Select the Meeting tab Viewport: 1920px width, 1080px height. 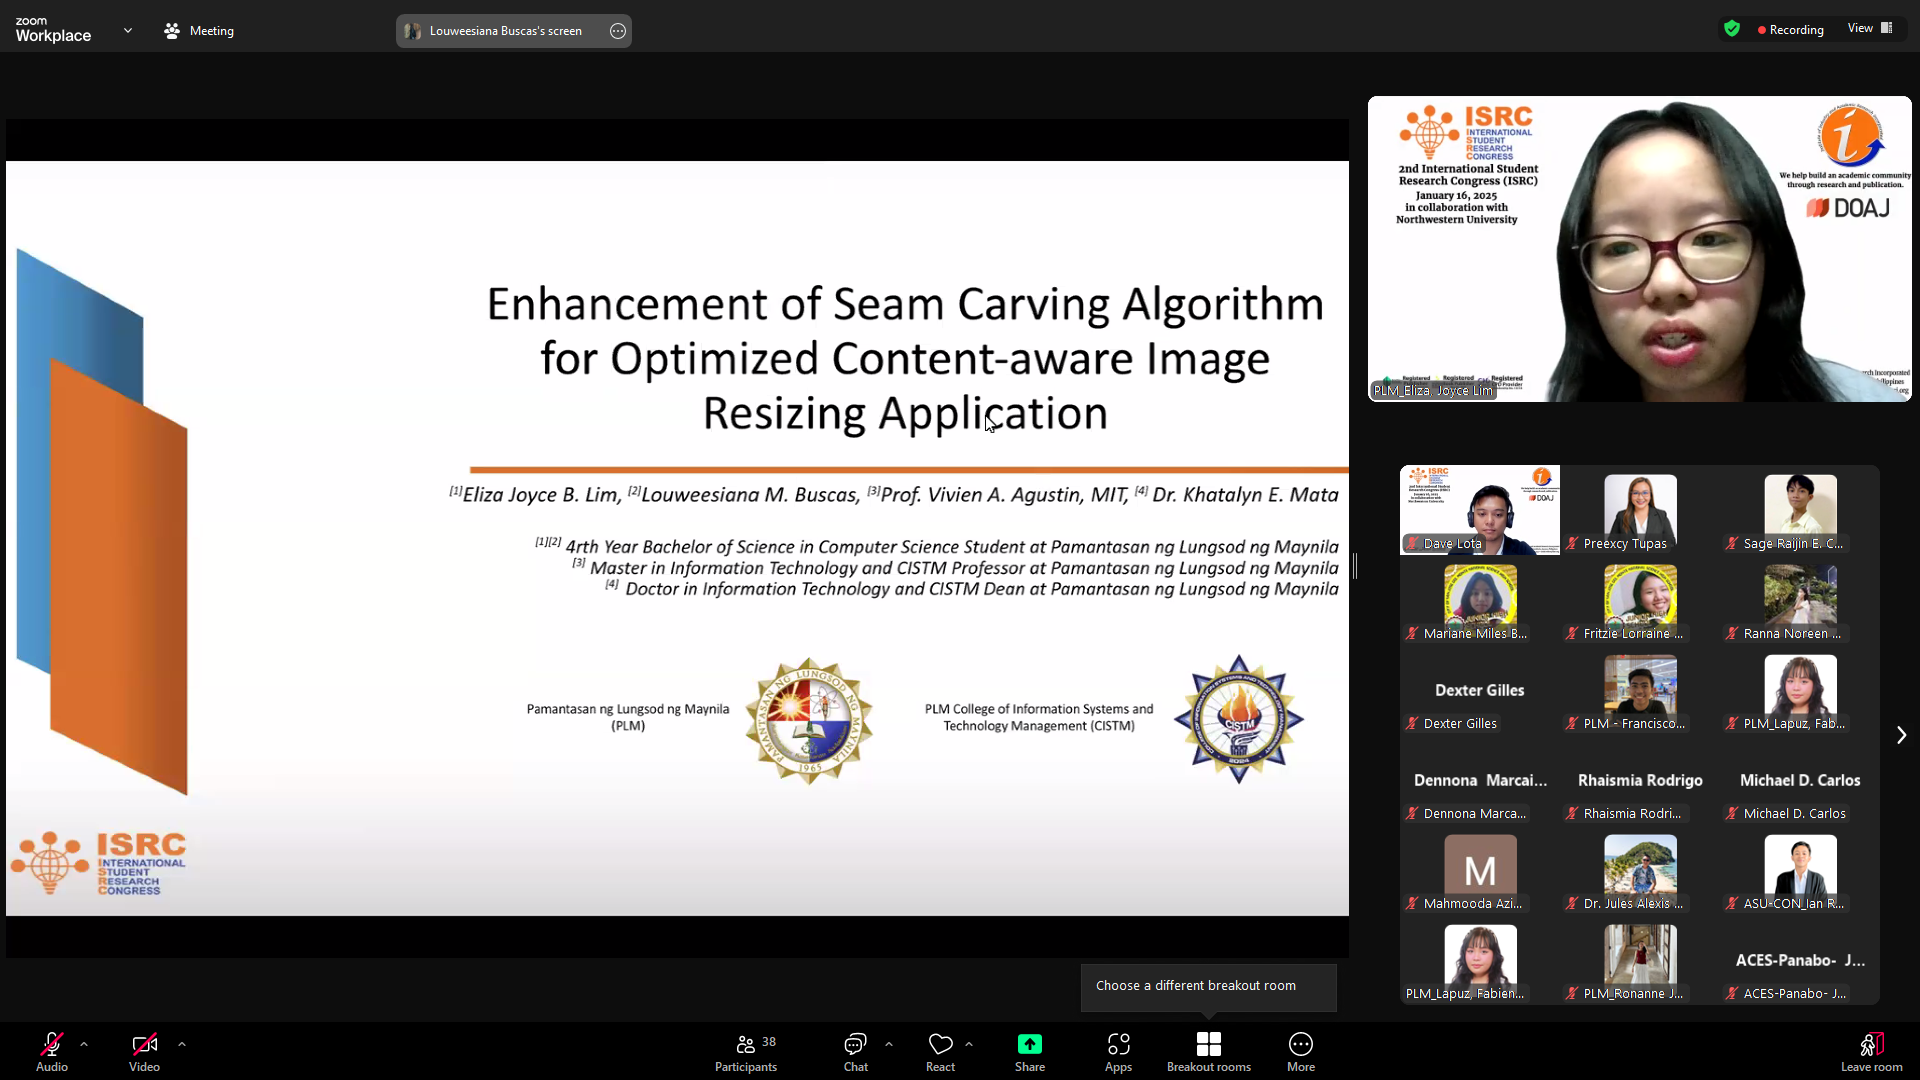(199, 31)
